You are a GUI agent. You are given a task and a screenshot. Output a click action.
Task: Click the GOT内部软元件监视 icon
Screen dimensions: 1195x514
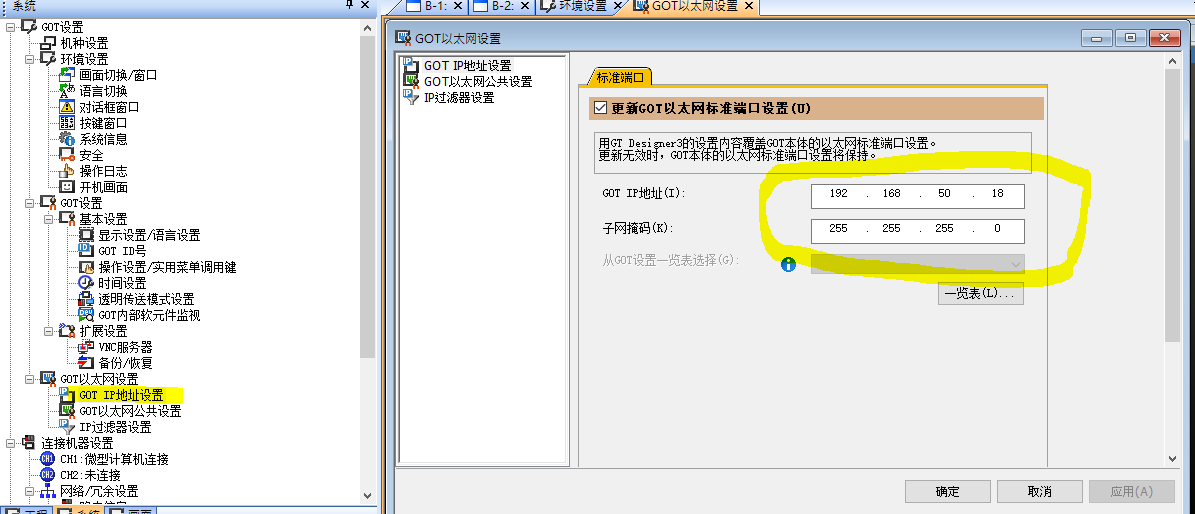coord(86,315)
